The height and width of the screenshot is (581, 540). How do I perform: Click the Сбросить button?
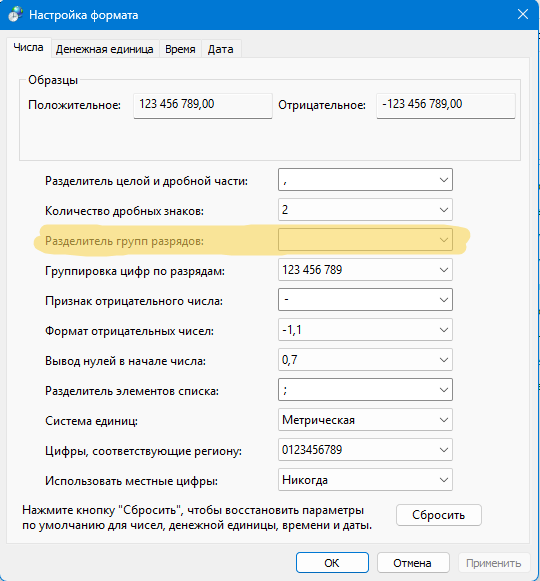439,515
